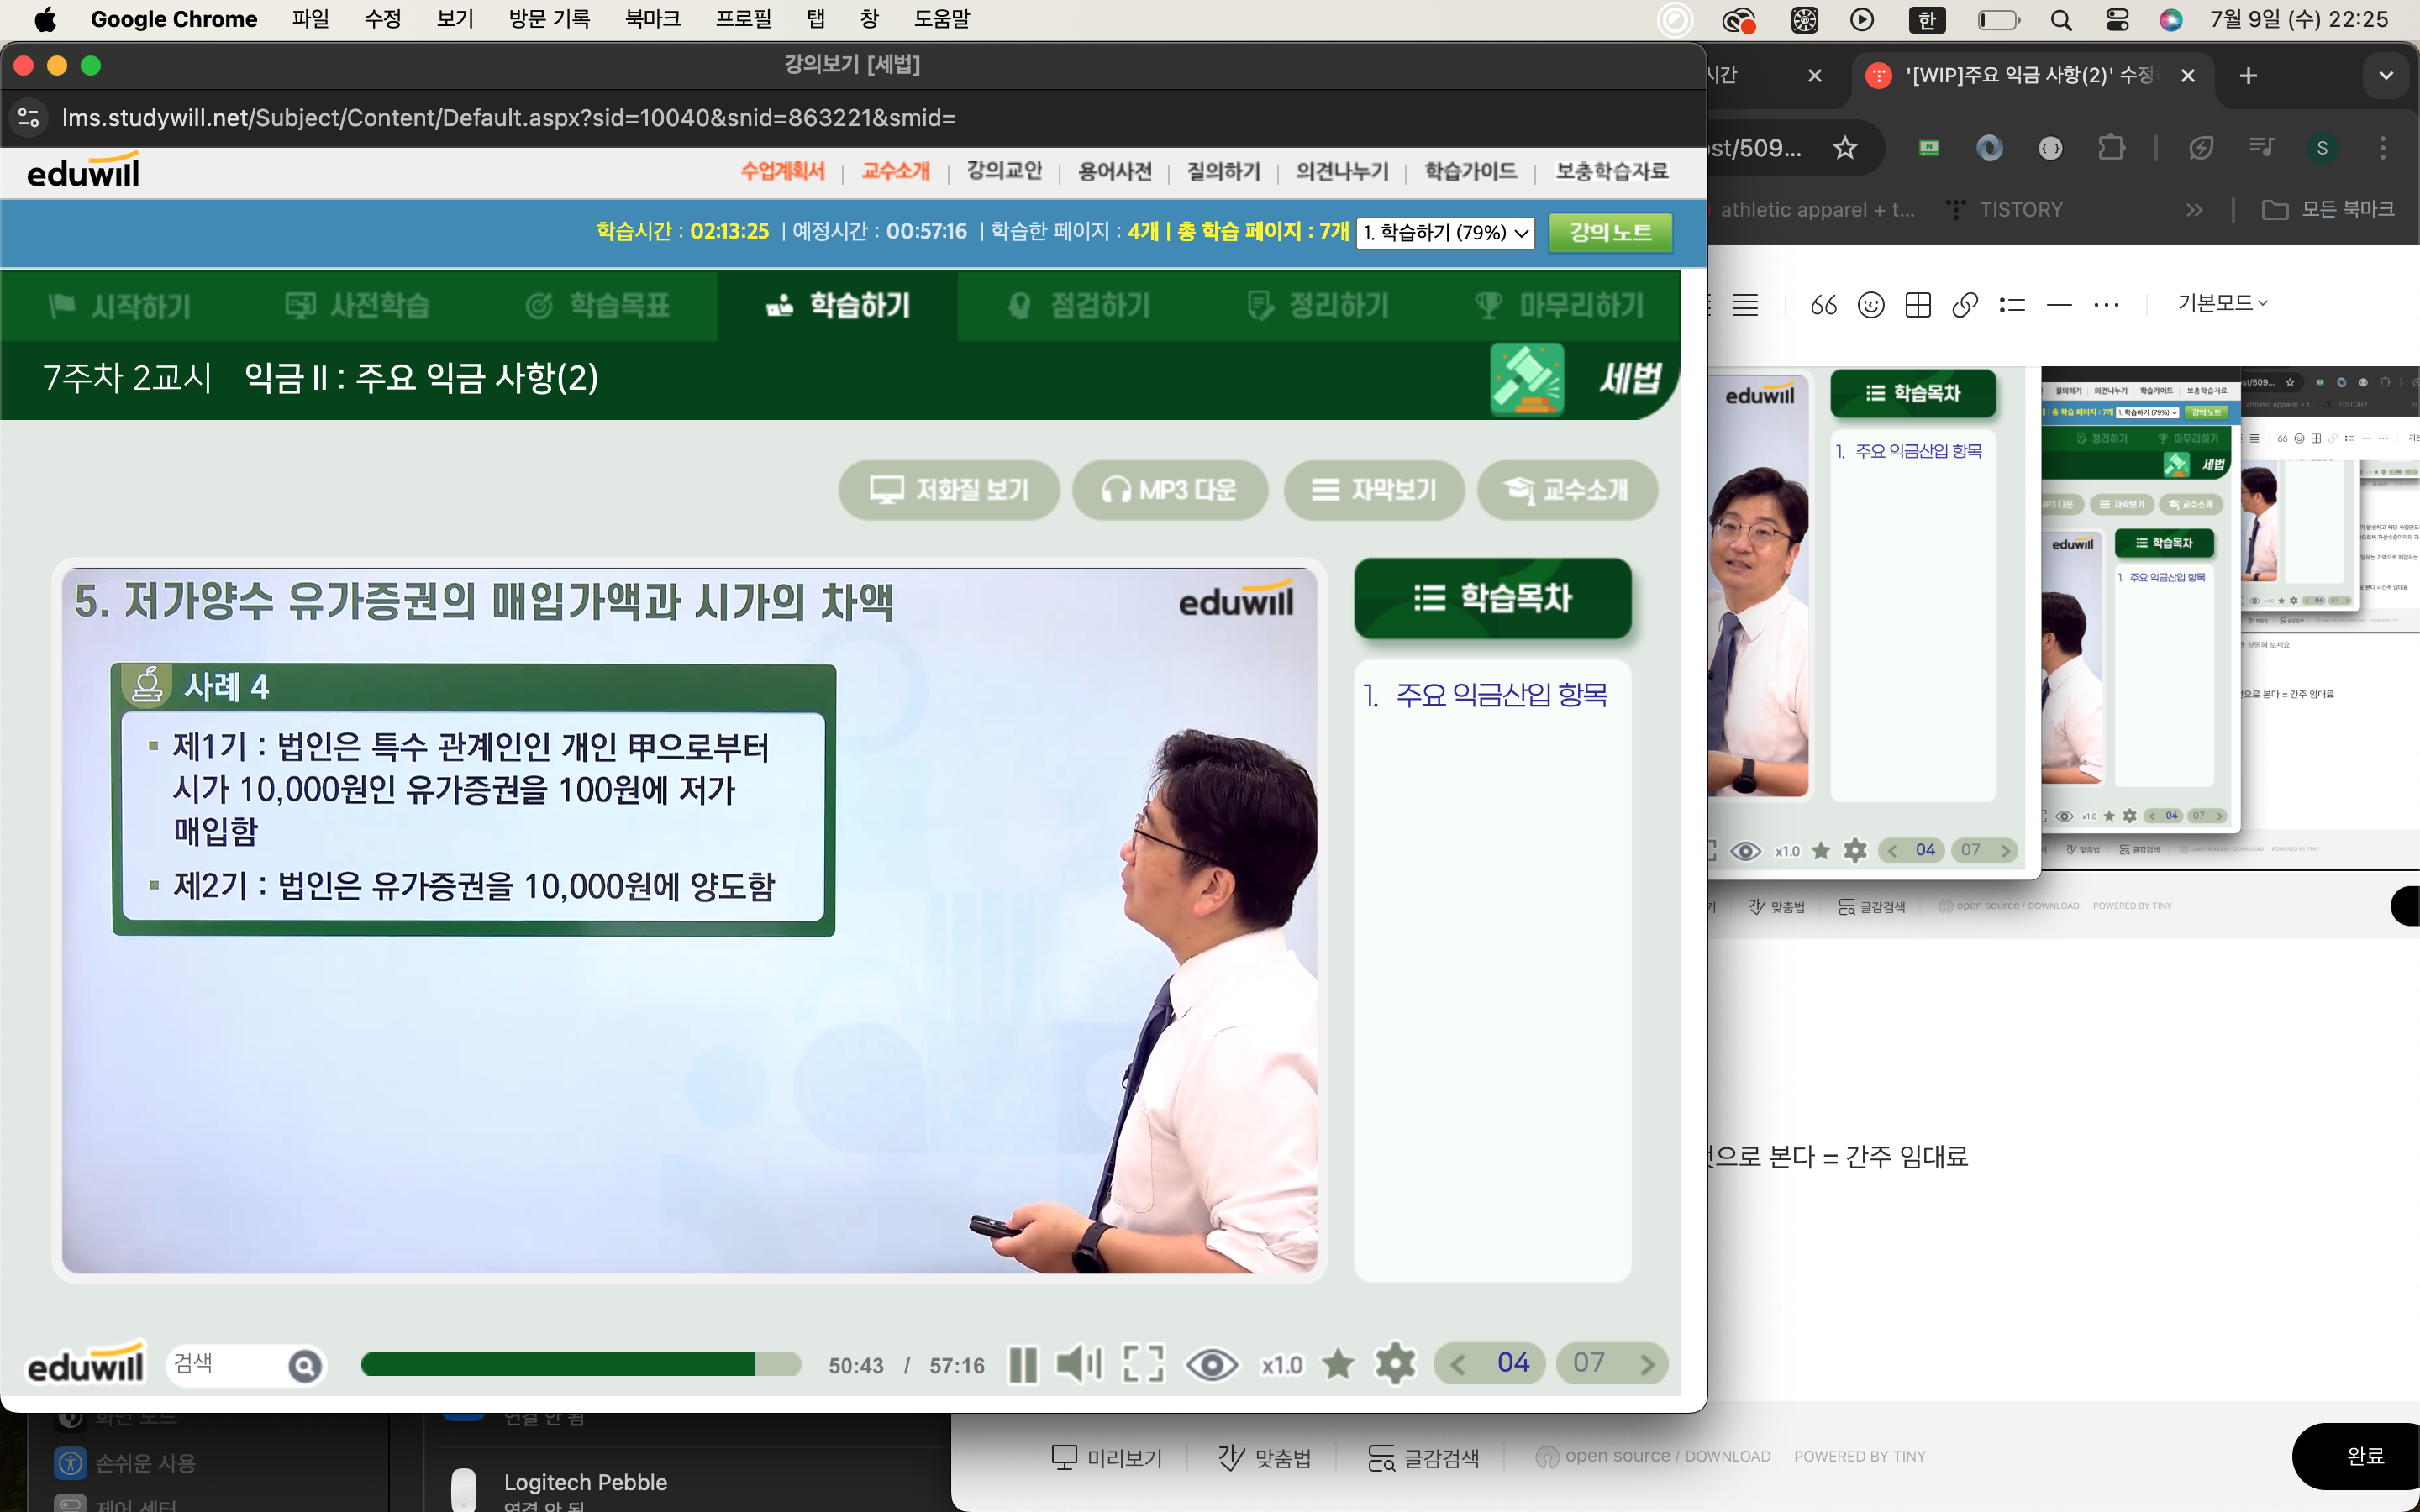The image size is (2420, 1512).
Task: Go to previous lecture page arrow
Action: 1458,1364
